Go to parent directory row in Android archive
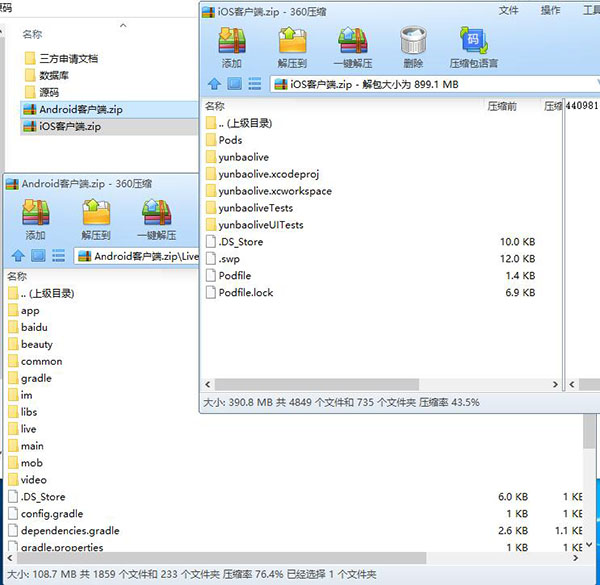Viewport: 600px width, 585px height. [x=41, y=293]
